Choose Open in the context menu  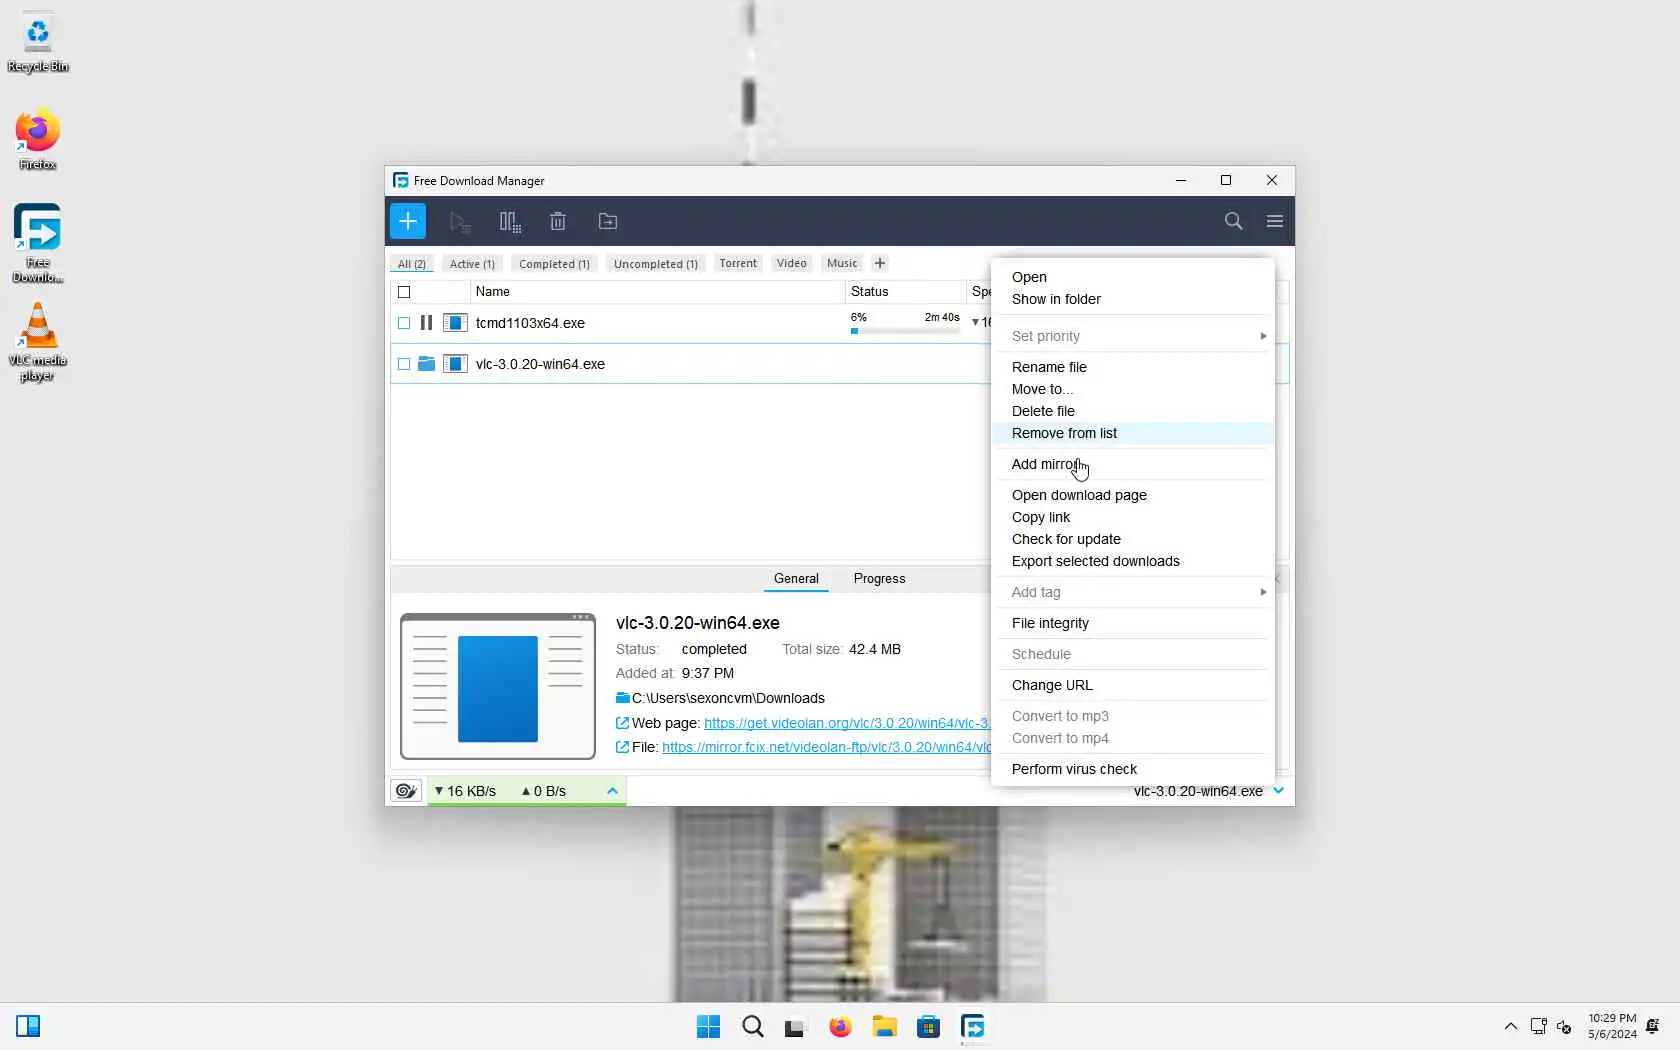(1133, 277)
